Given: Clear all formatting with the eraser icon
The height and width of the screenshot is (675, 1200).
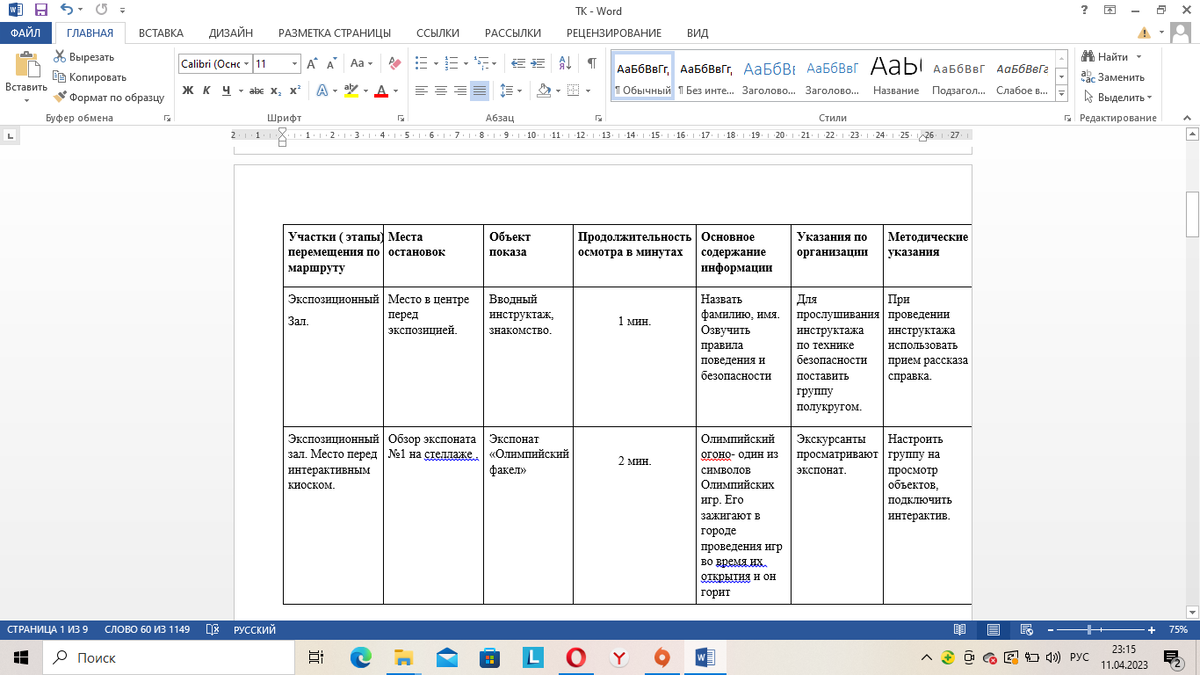Looking at the screenshot, I should 394,63.
